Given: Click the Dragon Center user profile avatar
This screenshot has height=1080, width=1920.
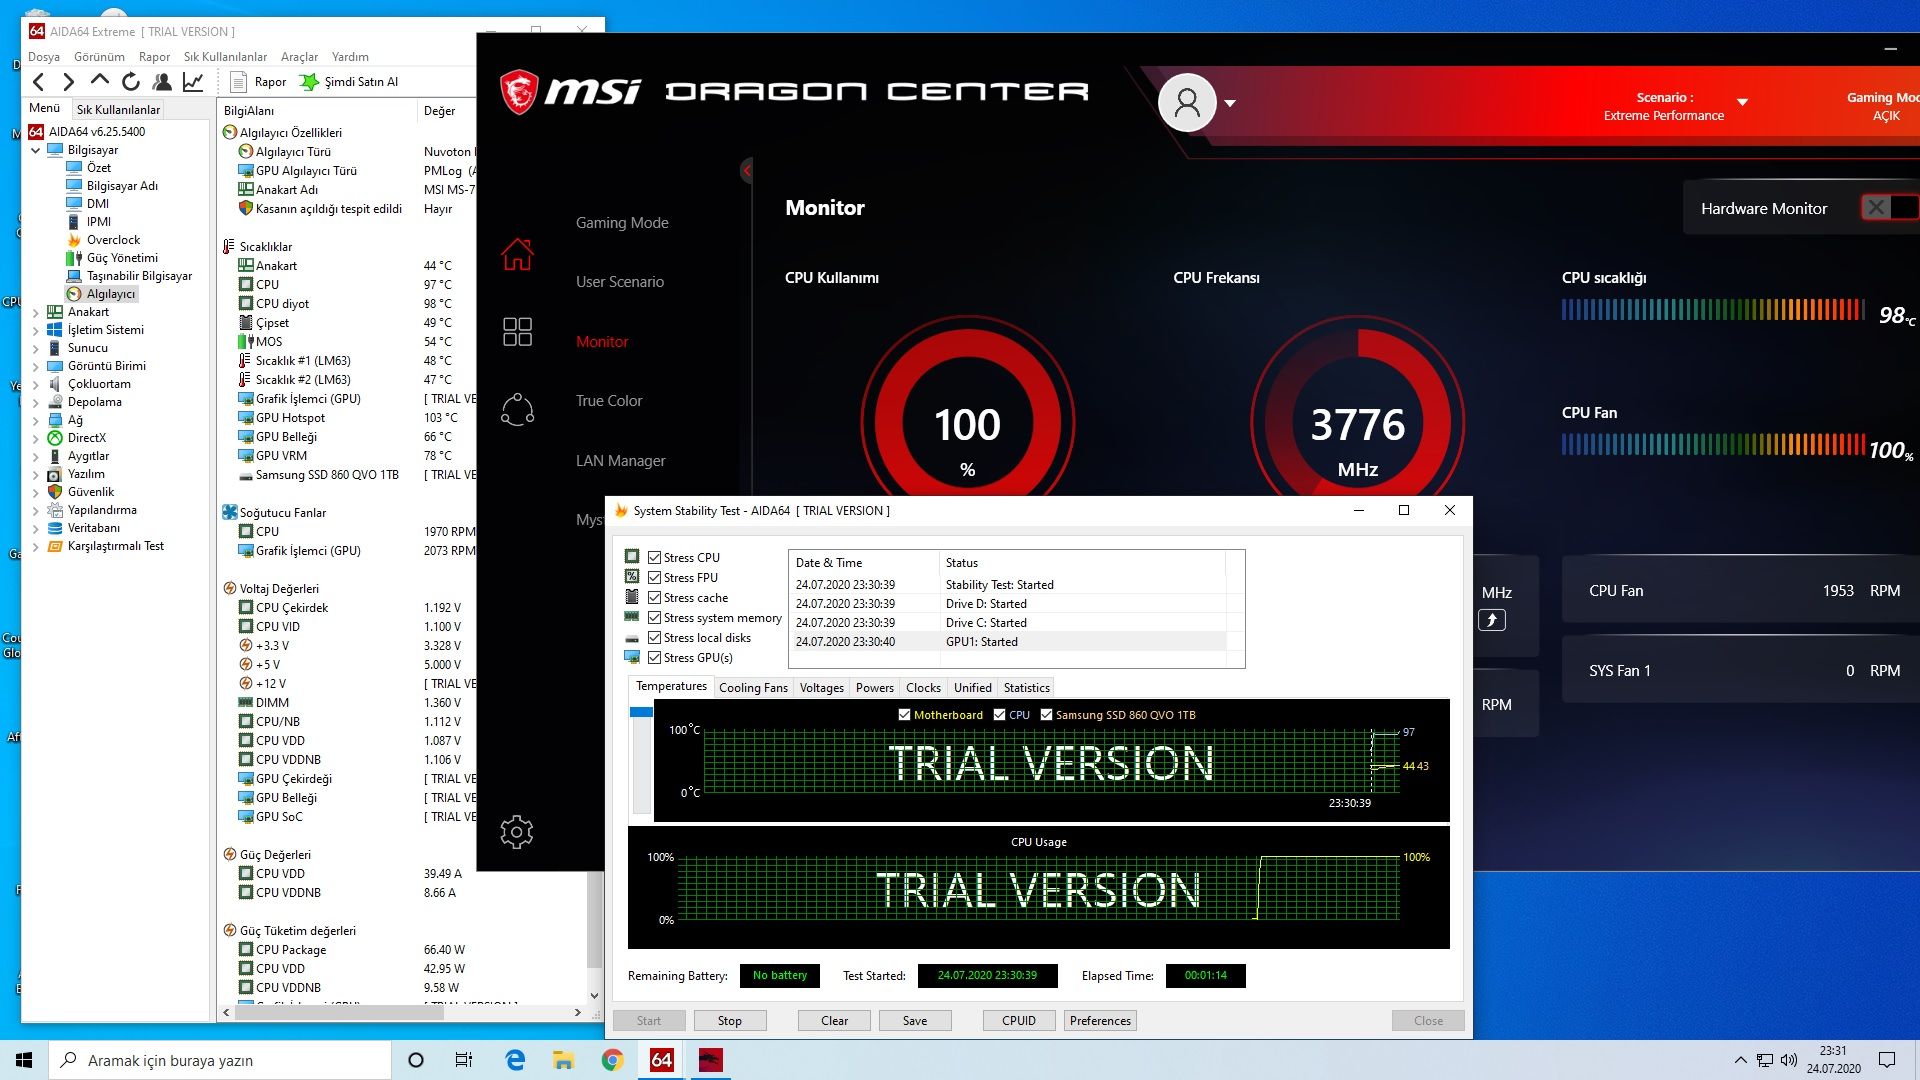Looking at the screenshot, I should [1187, 102].
